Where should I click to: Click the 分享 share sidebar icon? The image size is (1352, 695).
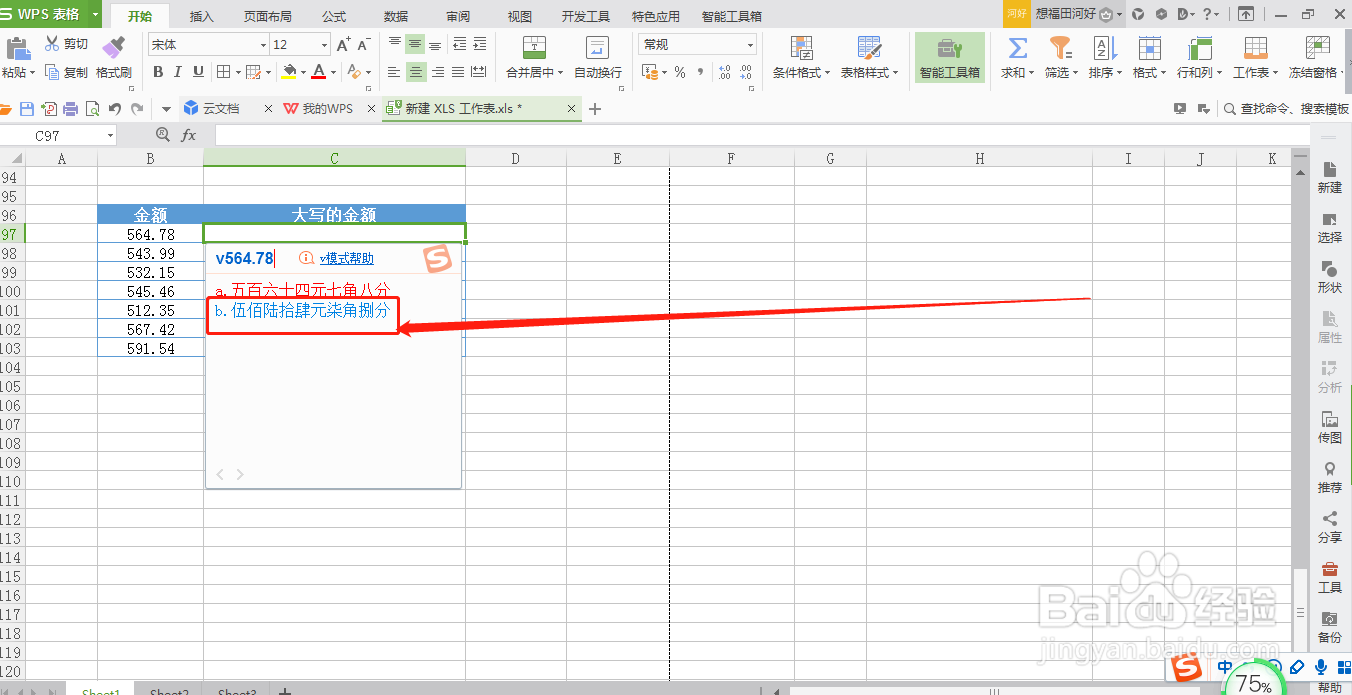(x=1330, y=519)
